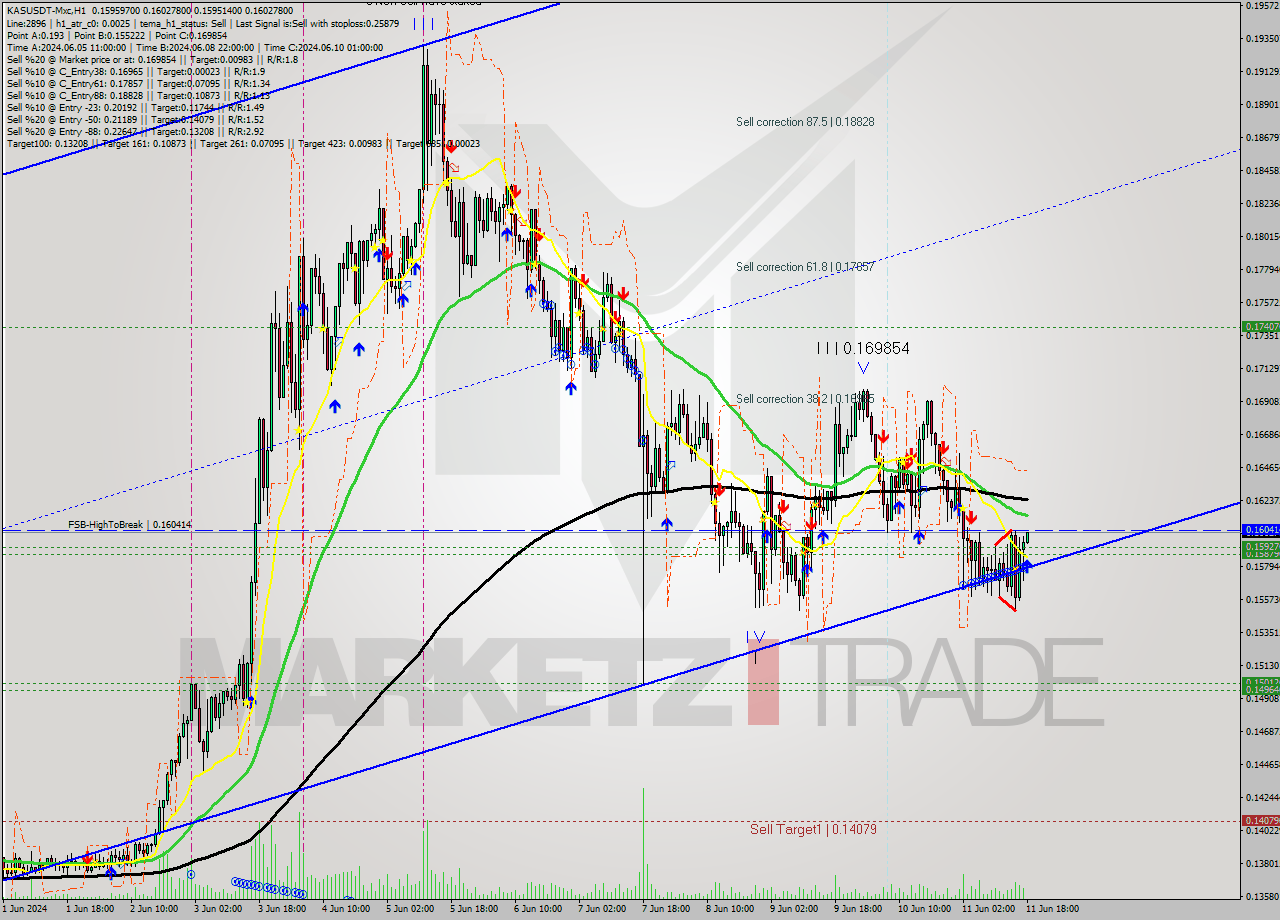
Task: Click the '6 Jun 10:00' time label
Action: point(537,909)
